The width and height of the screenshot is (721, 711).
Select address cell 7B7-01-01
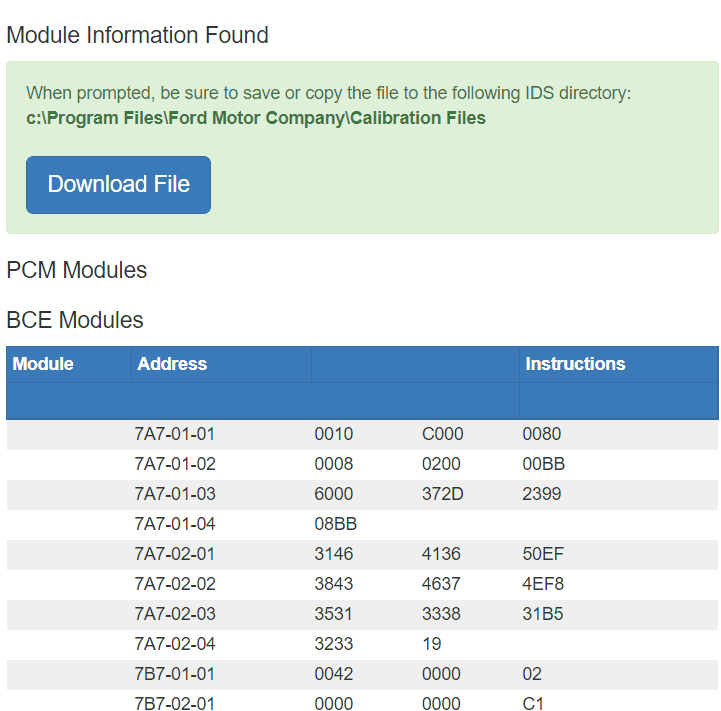pos(175,674)
